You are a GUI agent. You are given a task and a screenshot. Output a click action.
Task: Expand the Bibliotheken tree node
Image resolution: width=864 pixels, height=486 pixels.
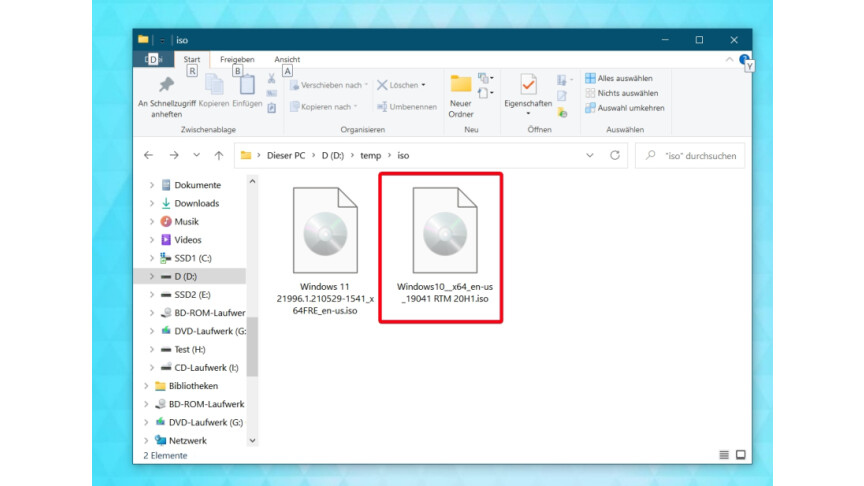pyautogui.click(x=146, y=386)
